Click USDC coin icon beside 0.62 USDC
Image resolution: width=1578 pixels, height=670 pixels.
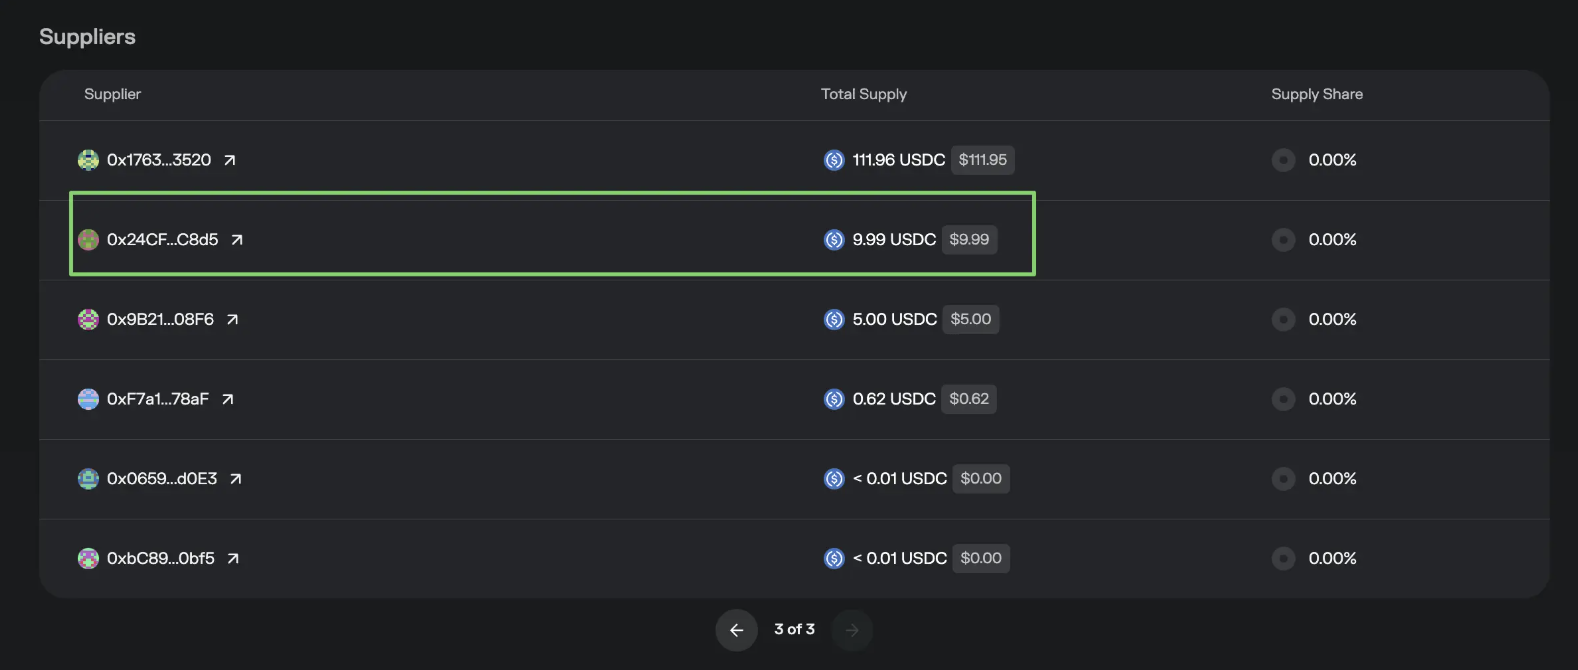click(834, 399)
